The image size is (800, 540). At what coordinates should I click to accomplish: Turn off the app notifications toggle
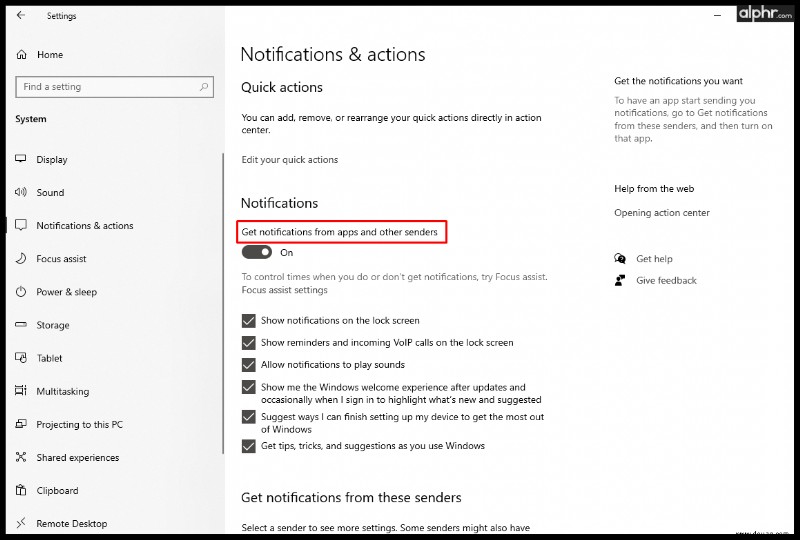(257, 252)
